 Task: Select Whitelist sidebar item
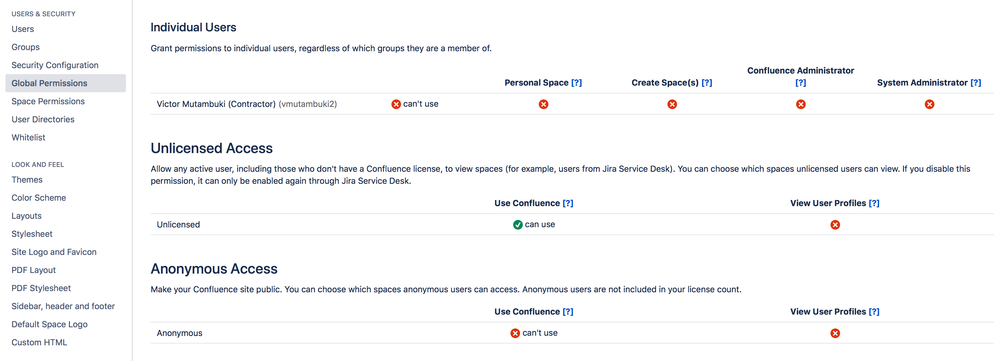coord(28,138)
